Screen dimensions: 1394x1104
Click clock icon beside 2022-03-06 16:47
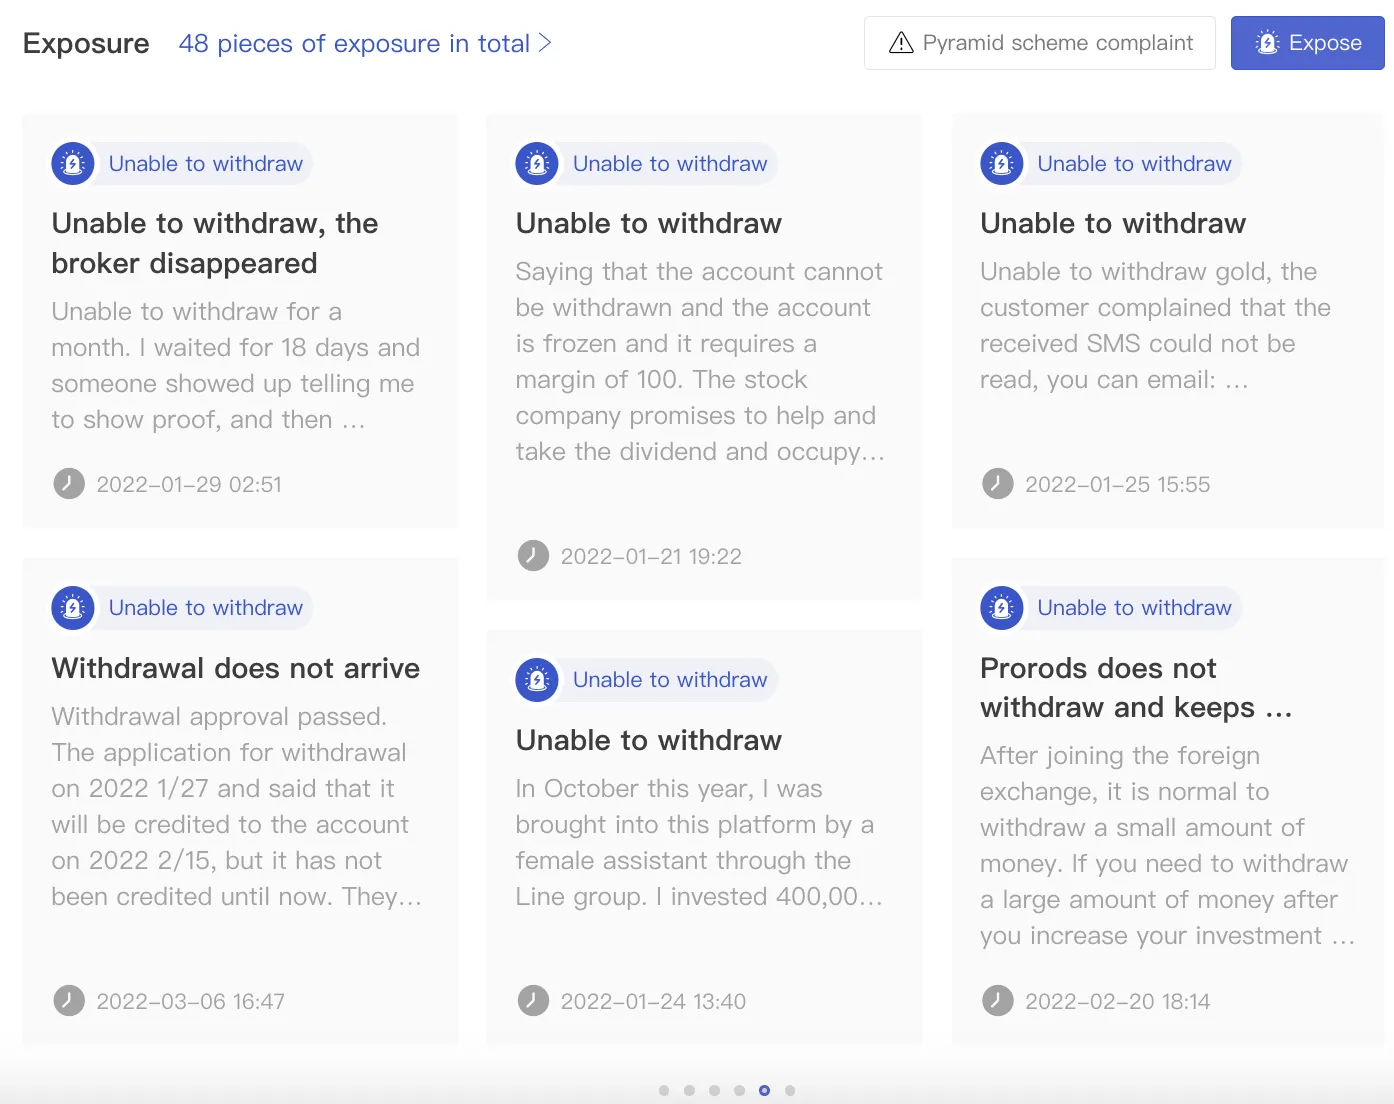(69, 1000)
